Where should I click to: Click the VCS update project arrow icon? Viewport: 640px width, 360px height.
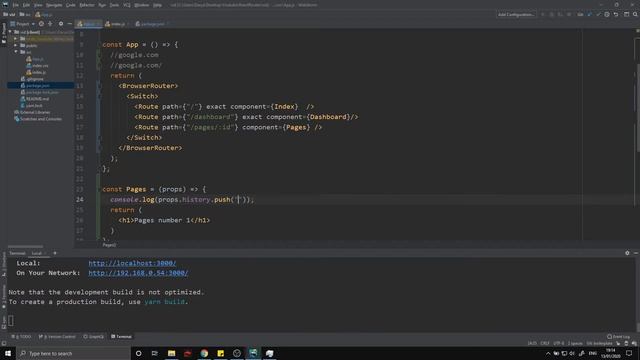pos(590,14)
